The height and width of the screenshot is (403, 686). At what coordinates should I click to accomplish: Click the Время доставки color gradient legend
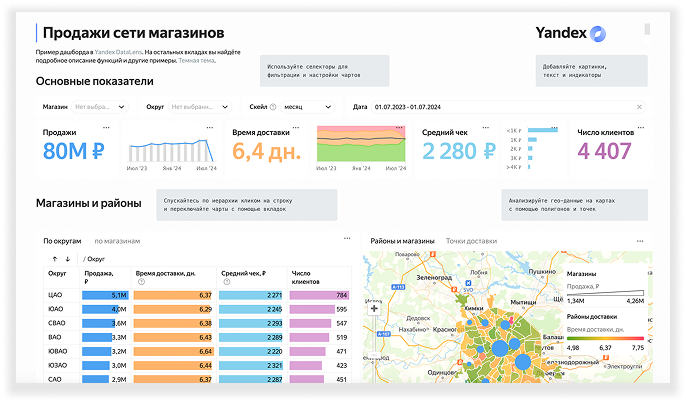pos(605,338)
